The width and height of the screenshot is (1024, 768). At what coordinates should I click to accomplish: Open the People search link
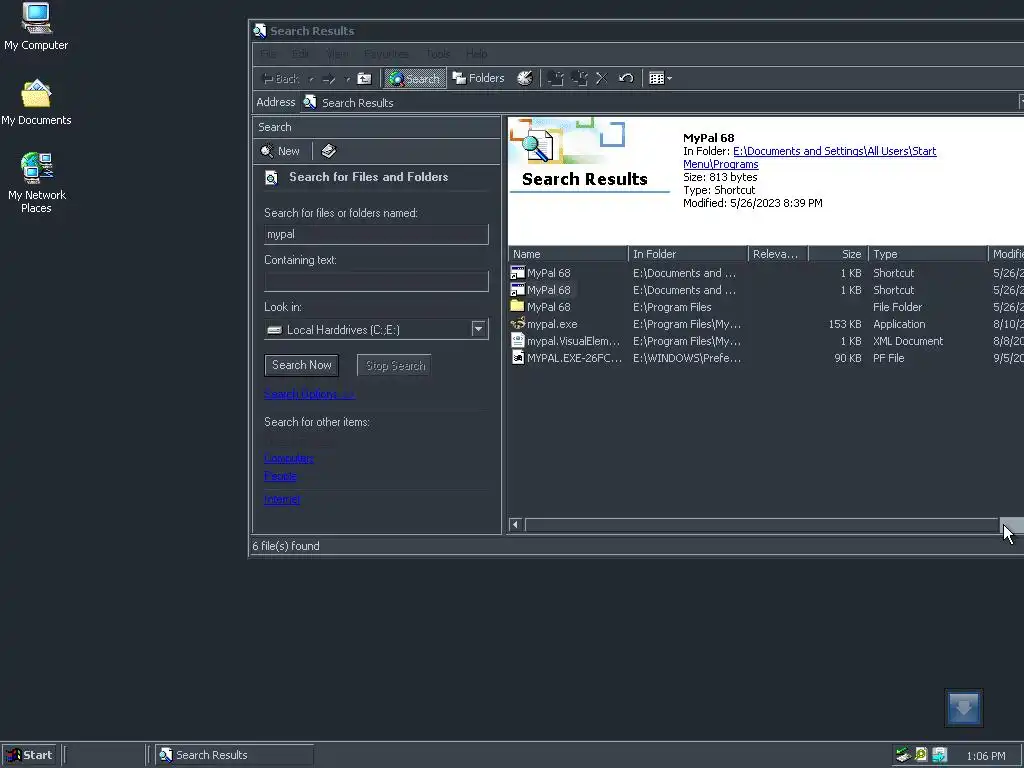280,475
